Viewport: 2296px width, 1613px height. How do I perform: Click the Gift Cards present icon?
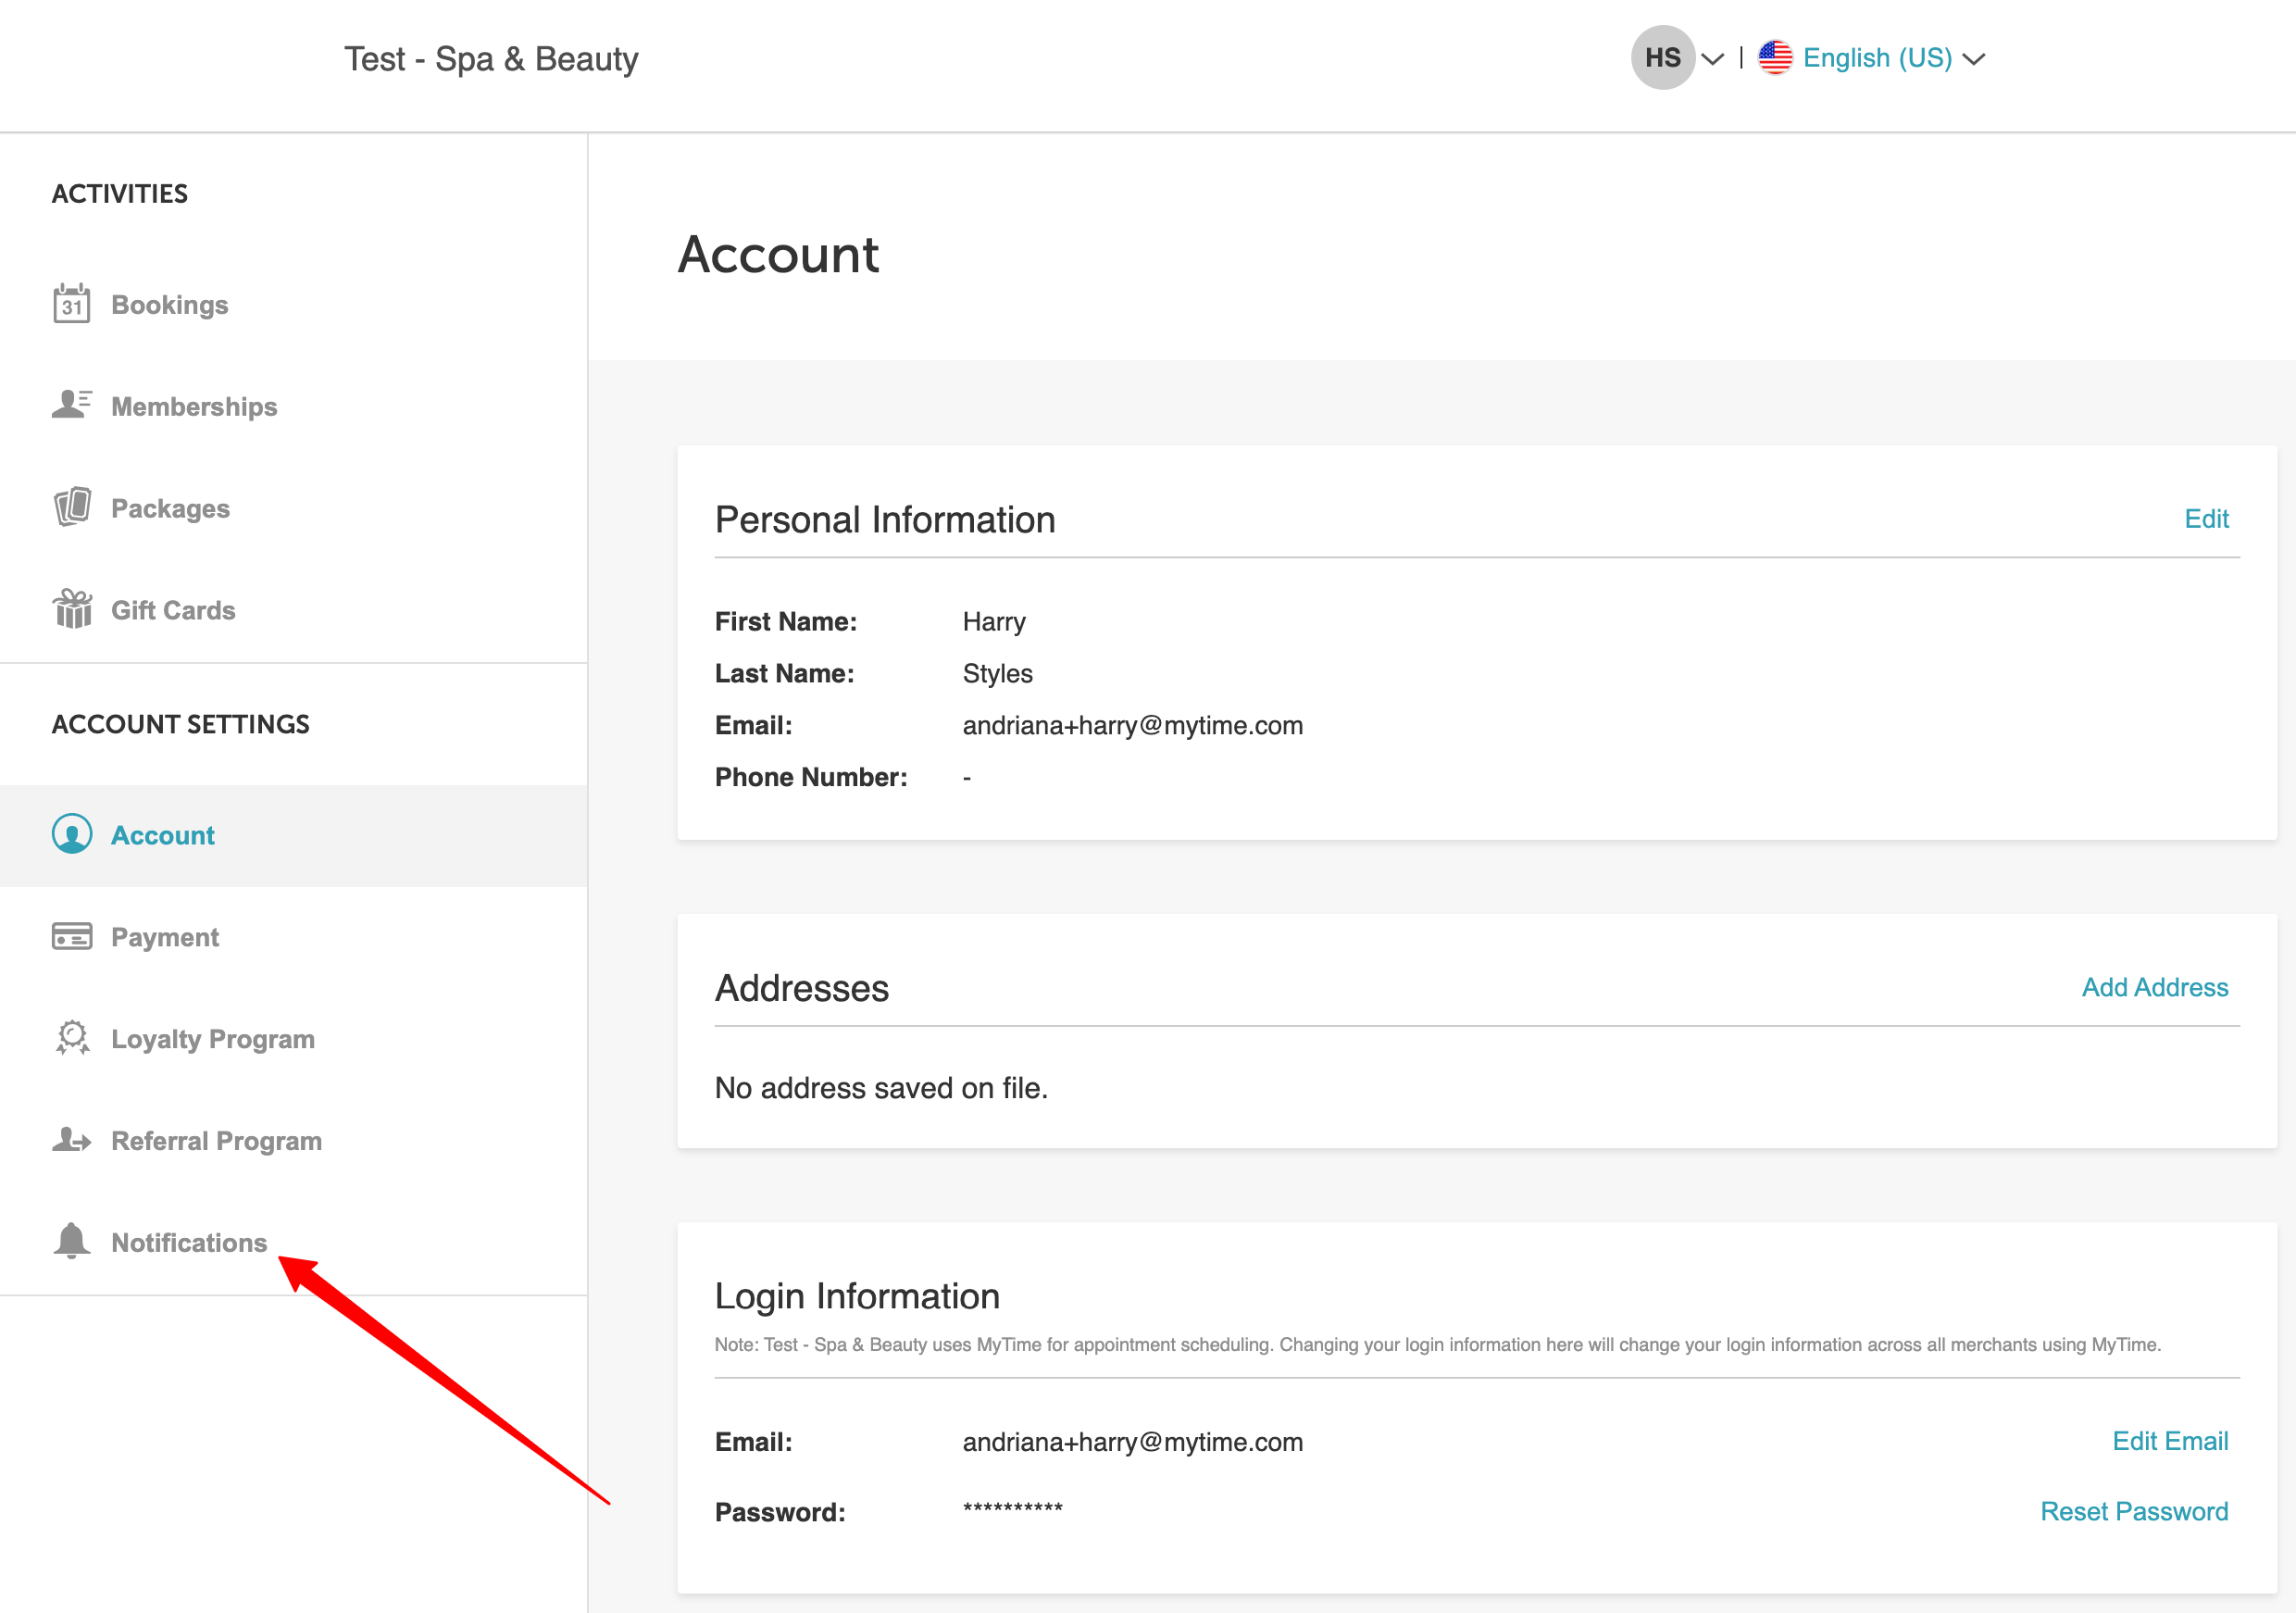pyautogui.click(x=72, y=609)
